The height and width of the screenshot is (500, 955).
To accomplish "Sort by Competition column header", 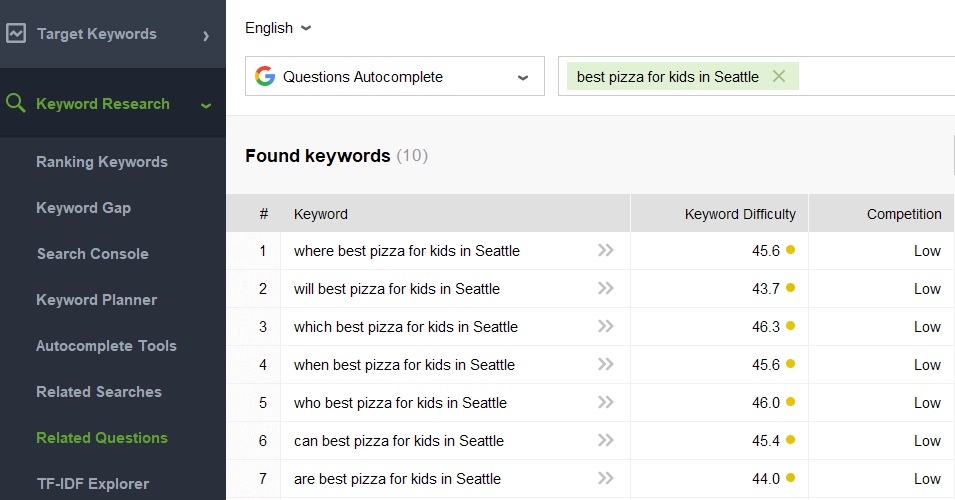I will [903, 214].
